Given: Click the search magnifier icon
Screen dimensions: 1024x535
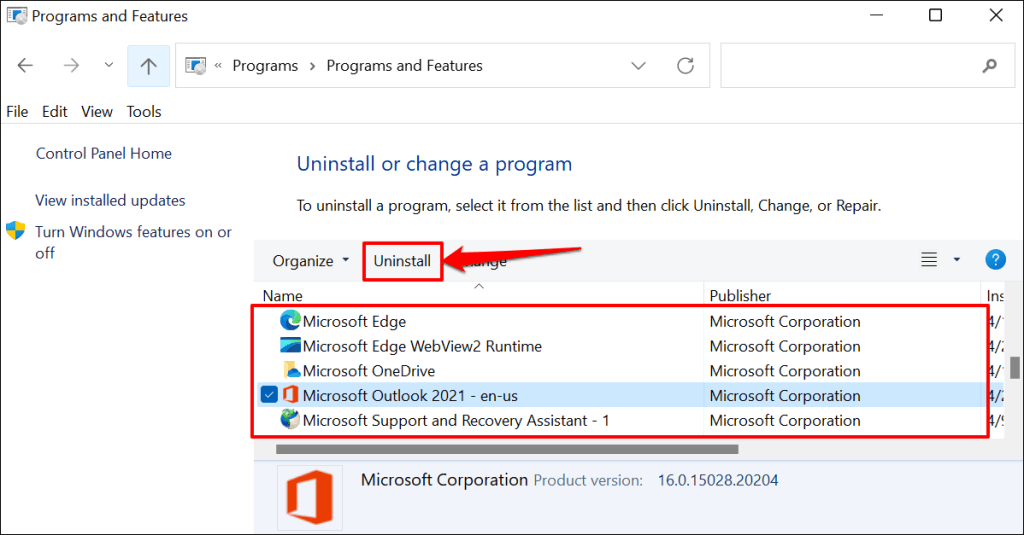Looking at the screenshot, I should [x=990, y=66].
